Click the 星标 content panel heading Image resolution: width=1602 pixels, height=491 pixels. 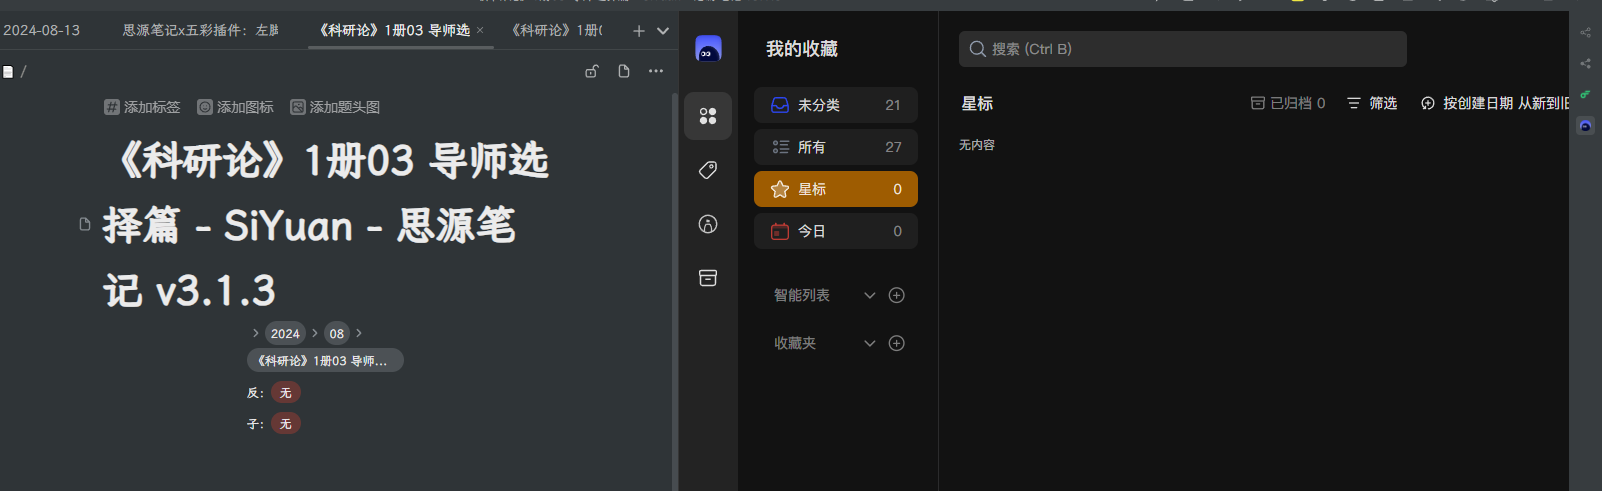point(977,104)
